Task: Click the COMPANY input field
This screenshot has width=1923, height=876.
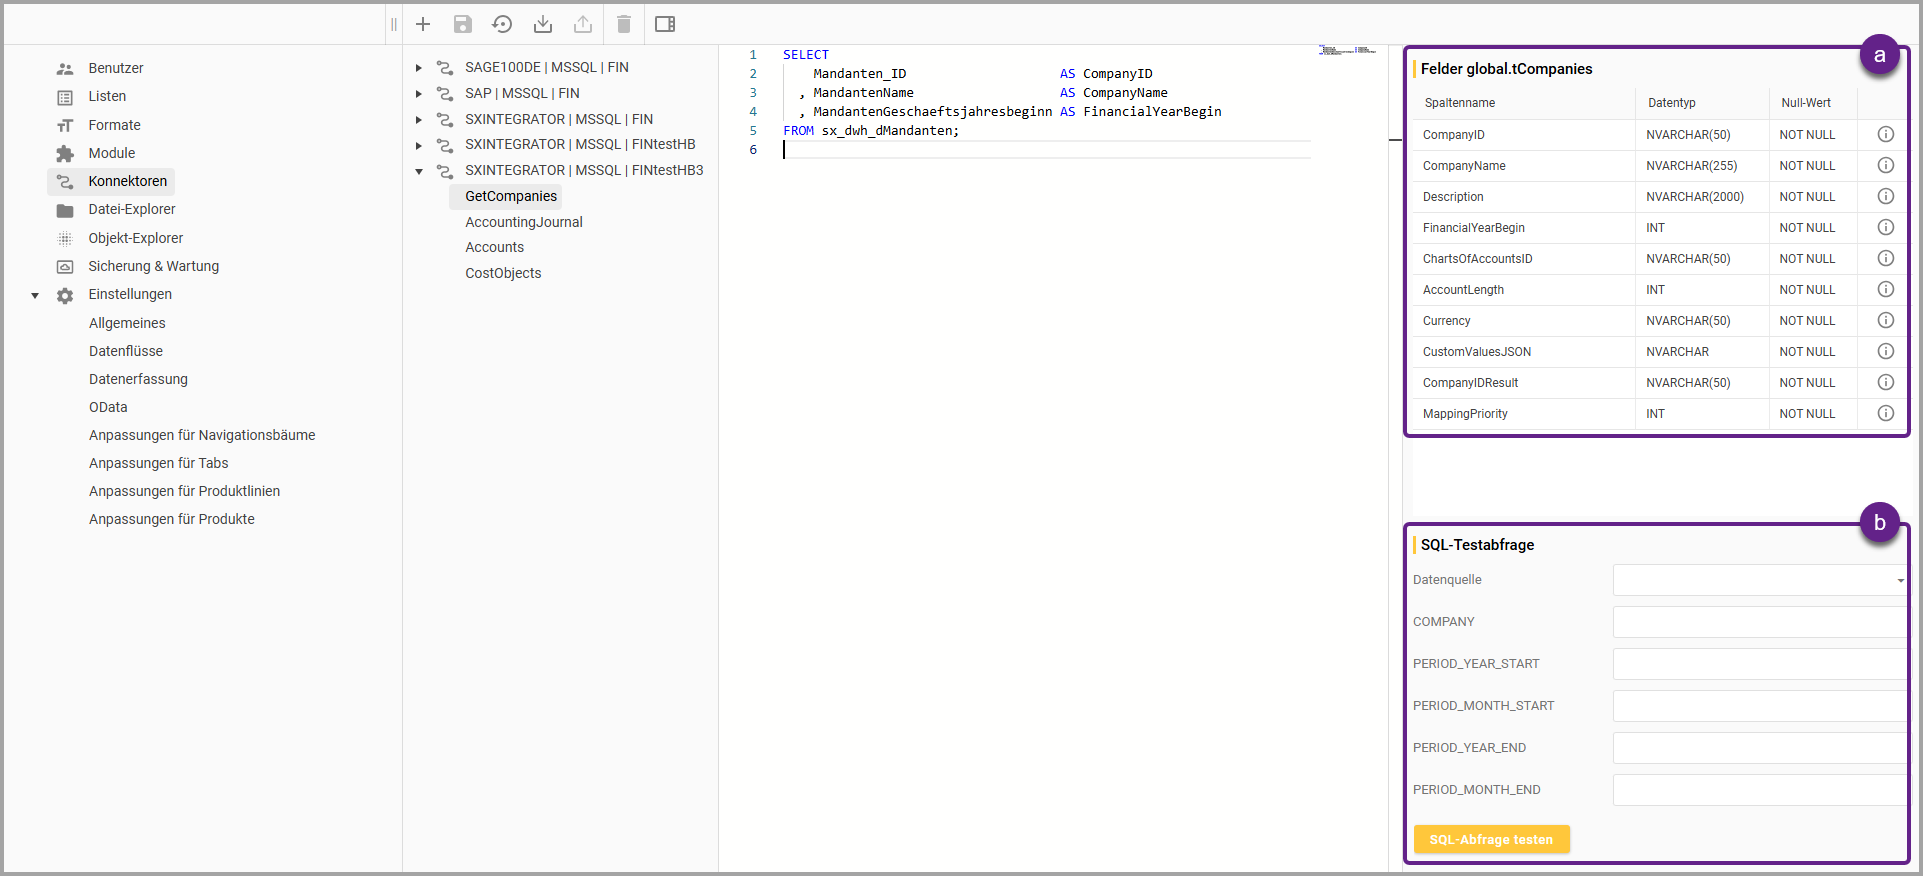Action: tap(1759, 622)
